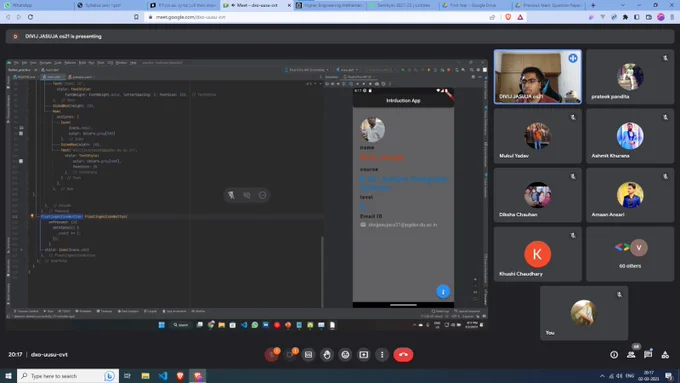The width and height of the screenshot is (680, 383).
Task: Reload the Meet page
Action: (30, 17)
